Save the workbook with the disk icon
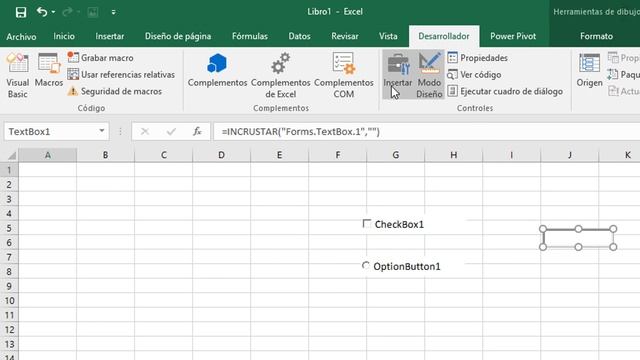This screenshot has height=360, width=640. 21,12
